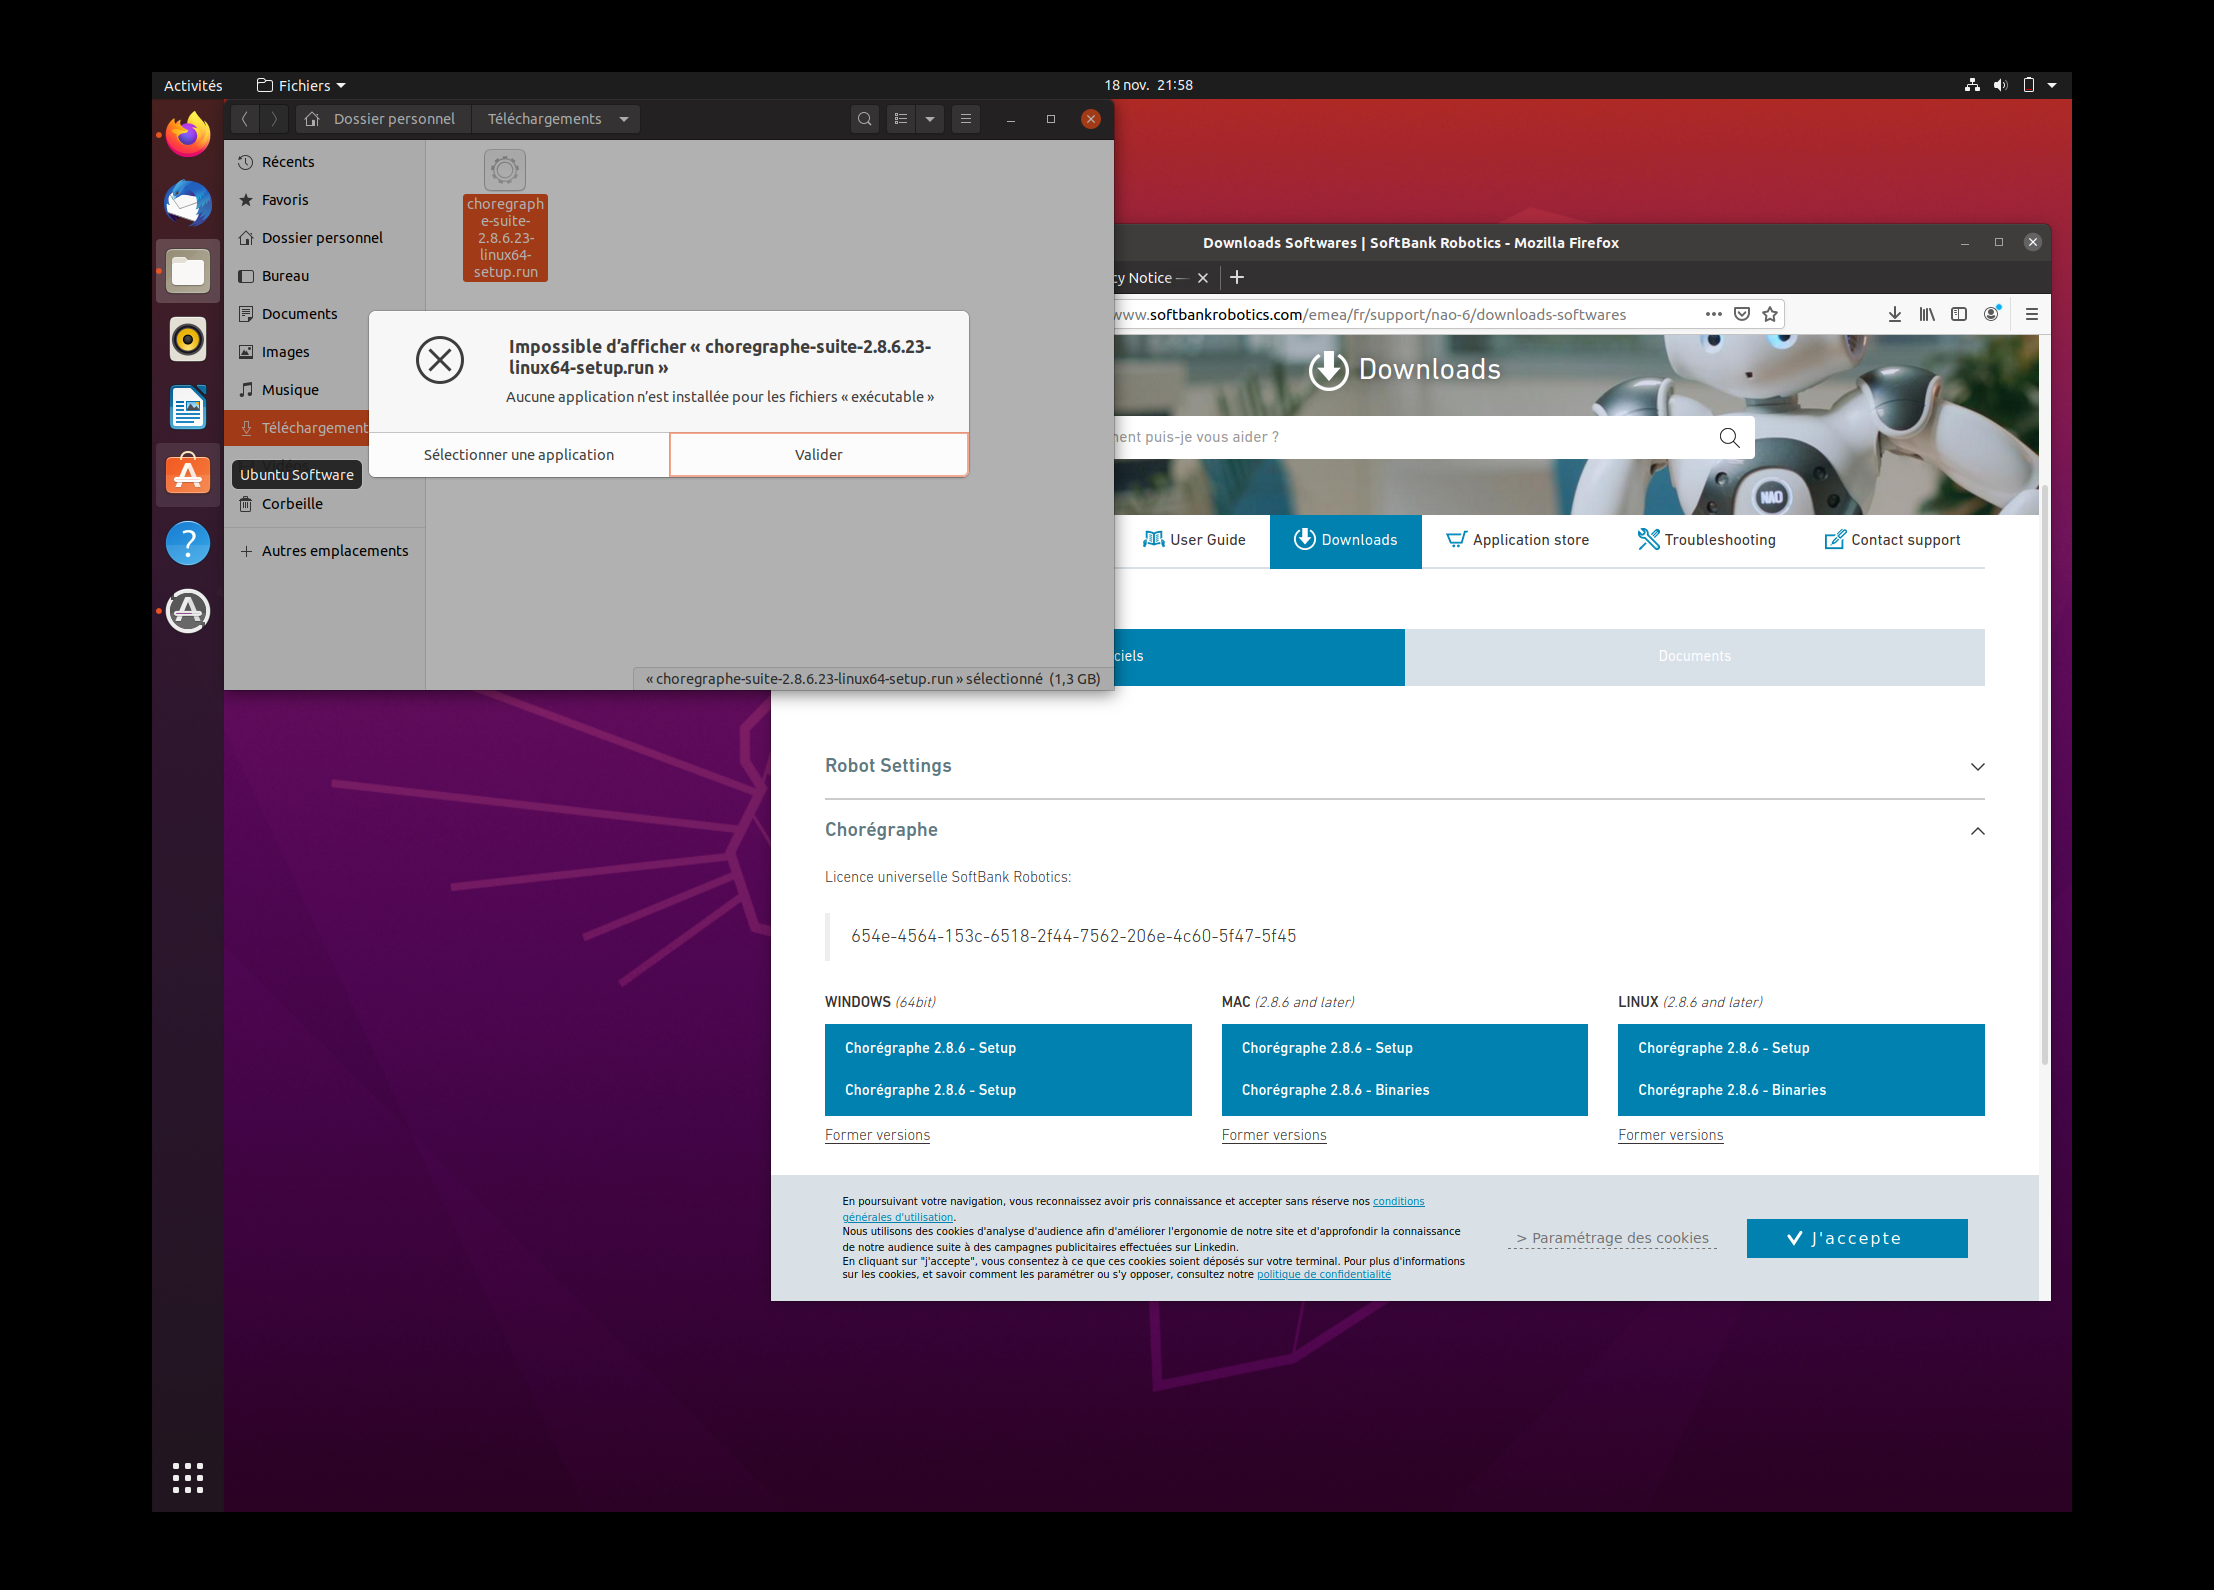This screenshot has height=1590, width=2214.
Task: Download Mac Chorégraphe 2.8.6 Binaries
Action: [x=1335, y=1090]
